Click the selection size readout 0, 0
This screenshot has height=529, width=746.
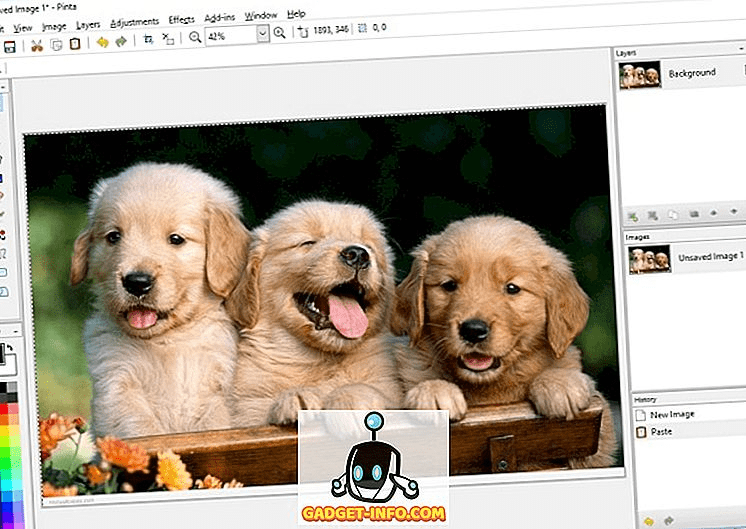pos(379,28)
